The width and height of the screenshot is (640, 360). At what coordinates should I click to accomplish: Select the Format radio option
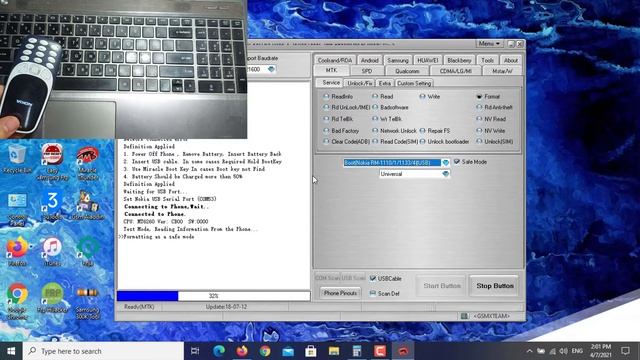tap(488, 97)
